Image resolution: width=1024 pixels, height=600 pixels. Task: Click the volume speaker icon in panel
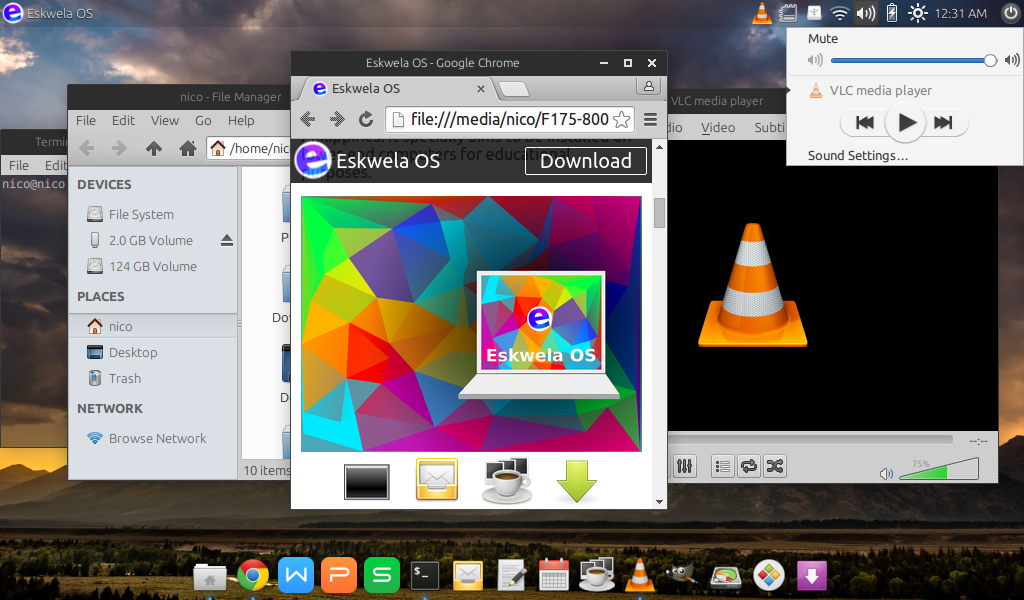[866, 13]
